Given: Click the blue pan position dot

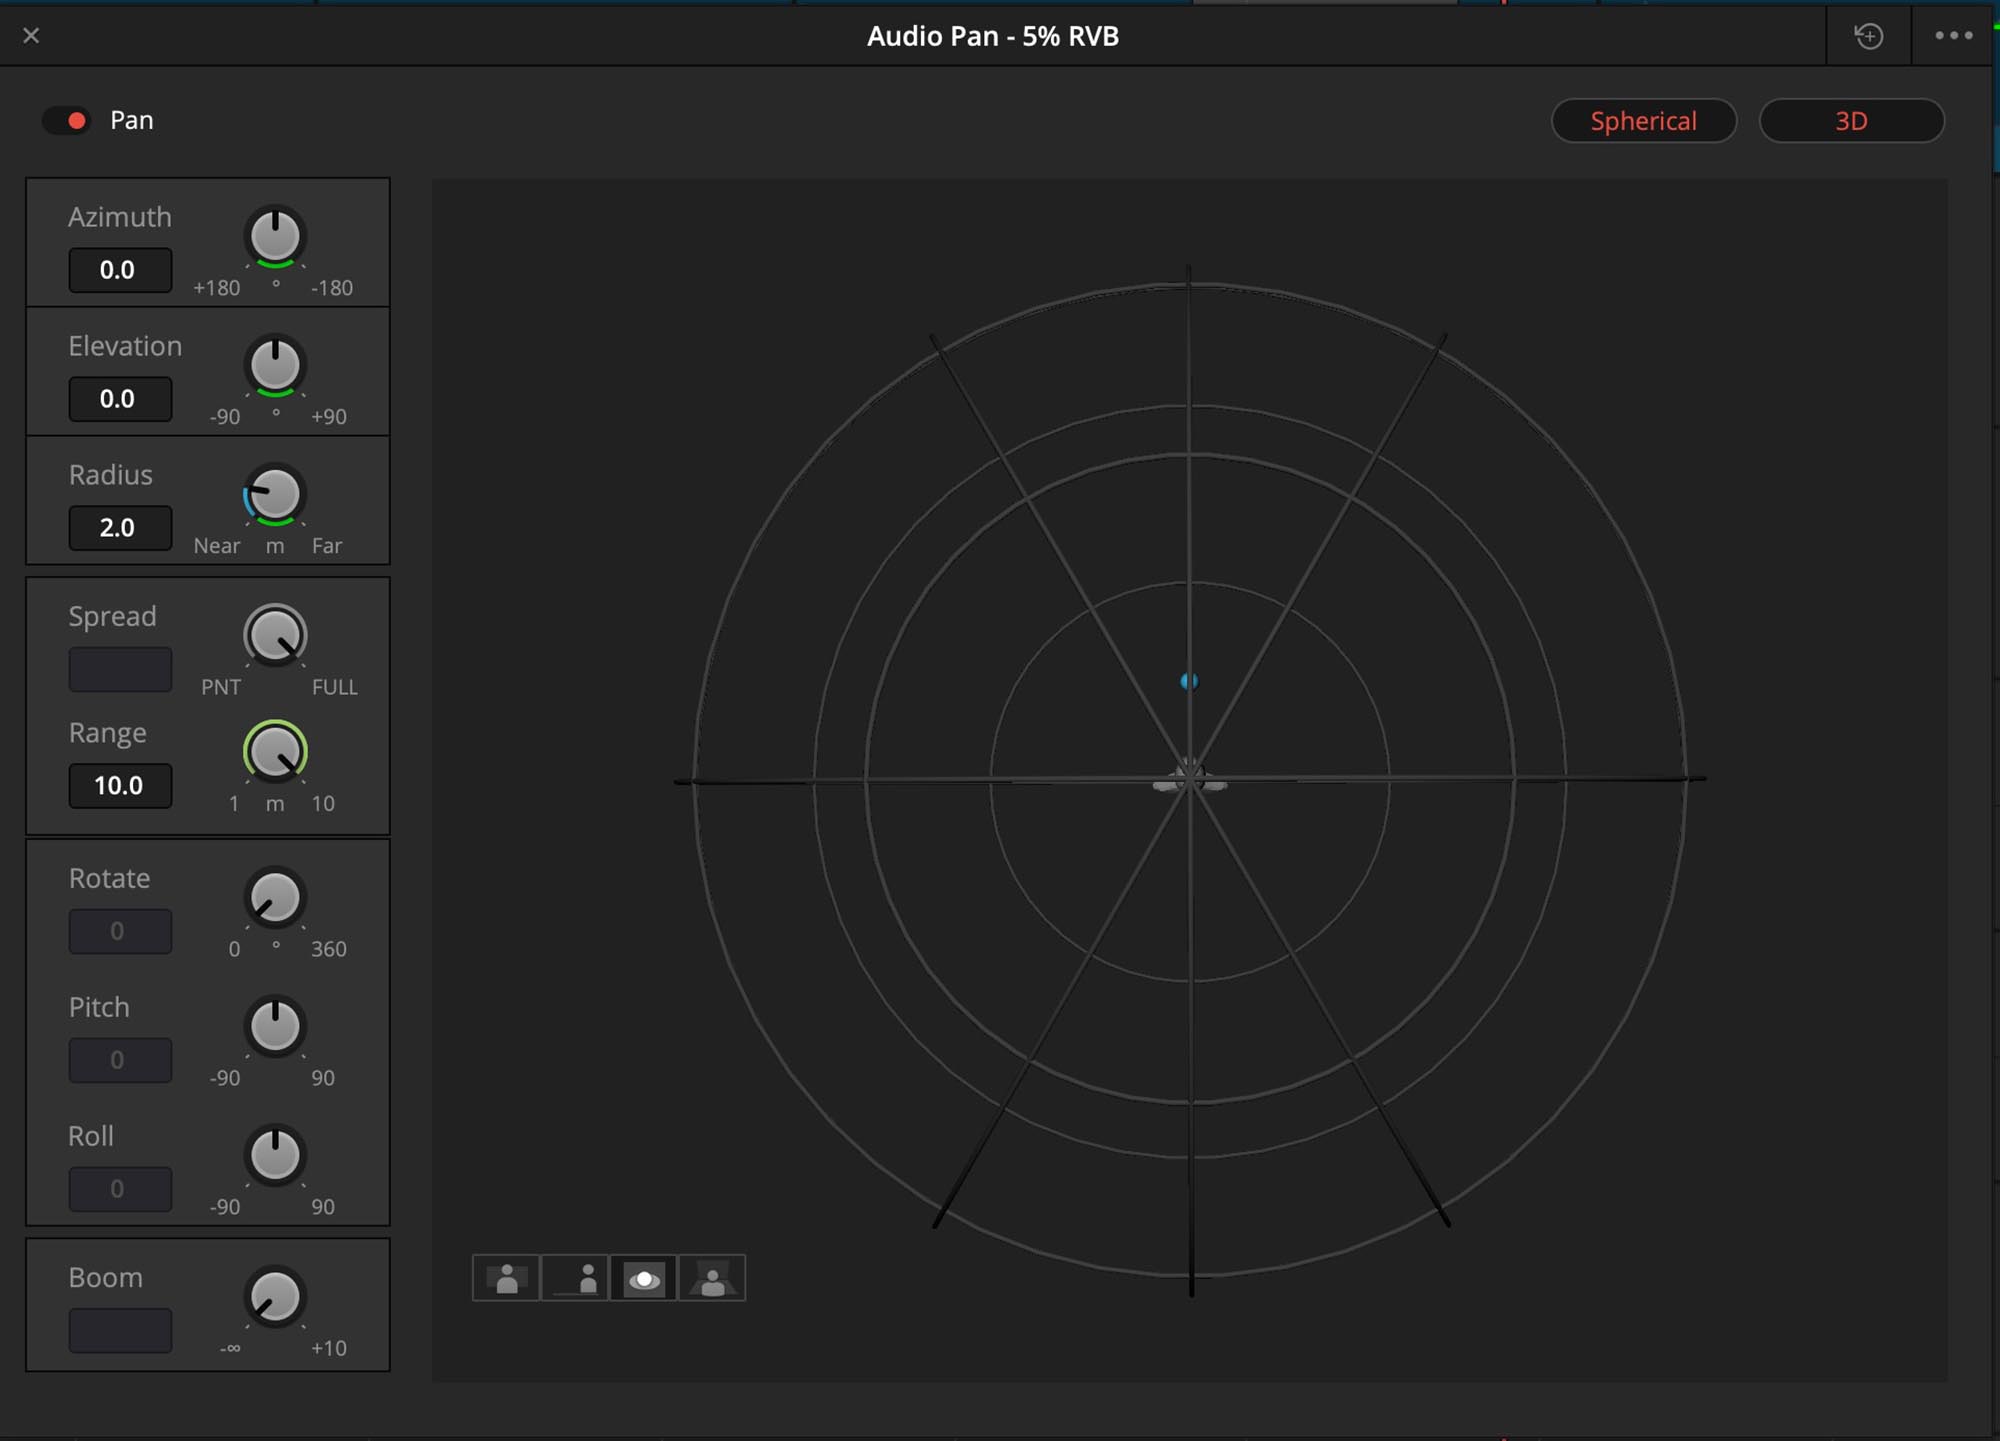Looking at the screenshot, I should click(x=1189, y=681).
